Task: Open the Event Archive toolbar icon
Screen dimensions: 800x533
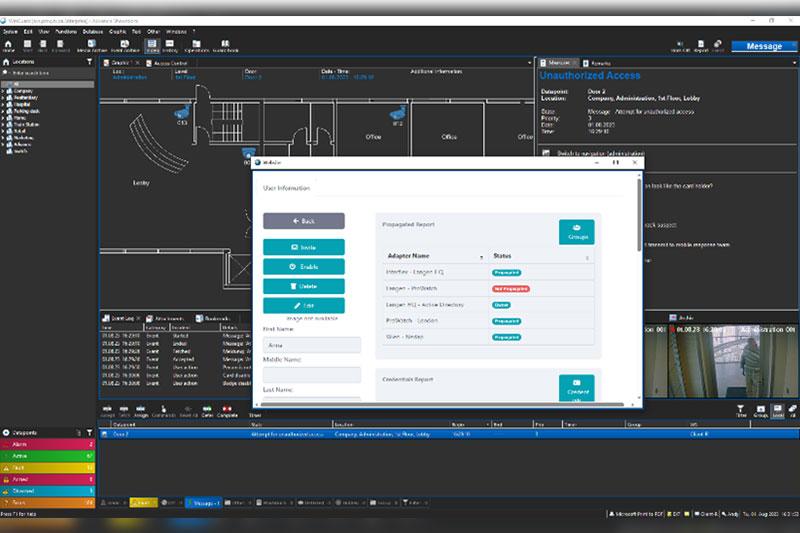Action: tap(125, 45)
